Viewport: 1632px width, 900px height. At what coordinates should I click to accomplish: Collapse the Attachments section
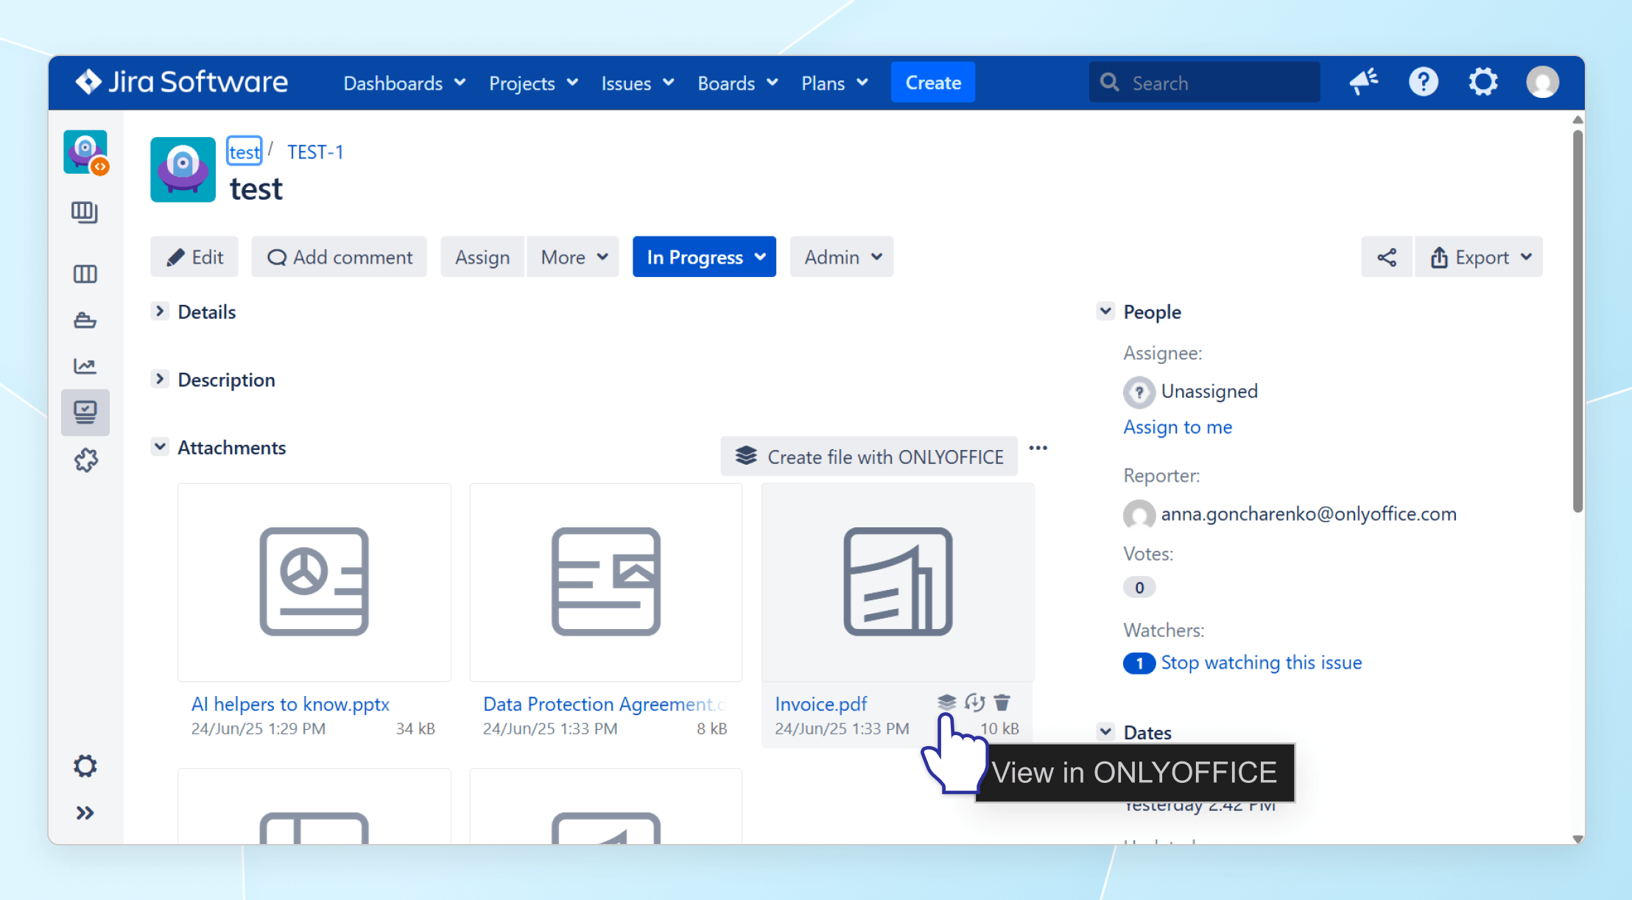click(x=160, y=447)
